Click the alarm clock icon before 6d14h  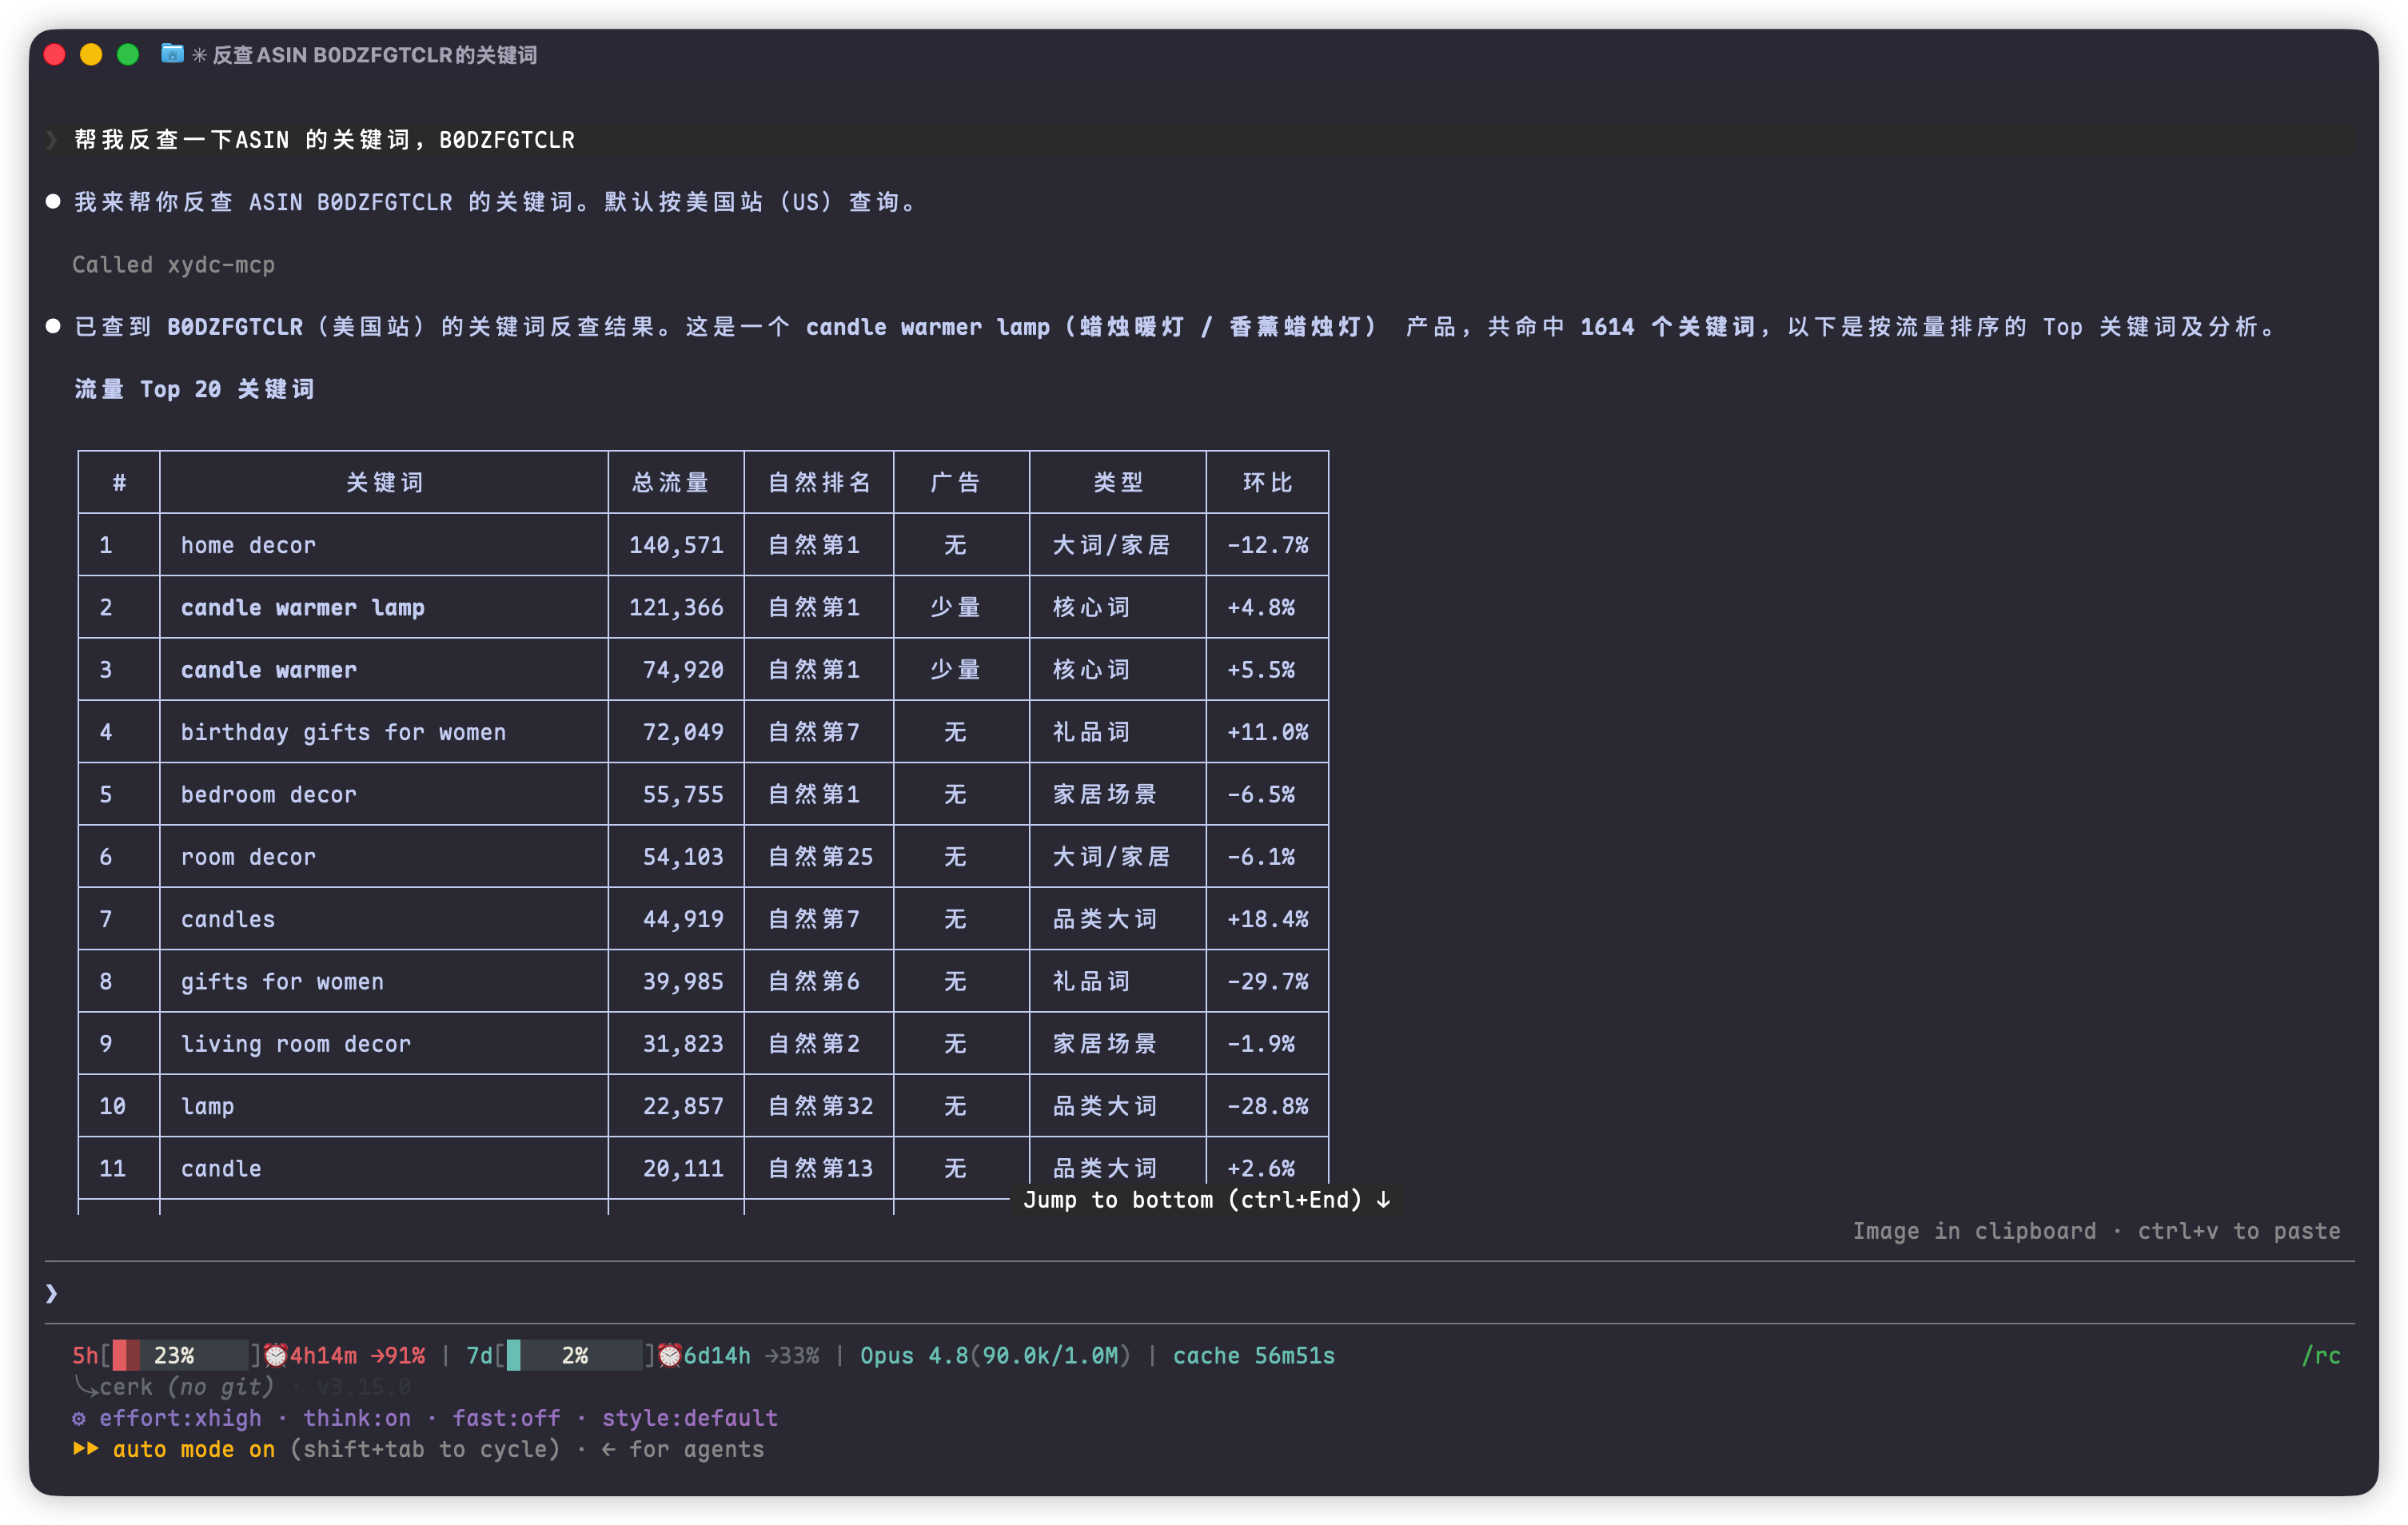[670, 1355]
